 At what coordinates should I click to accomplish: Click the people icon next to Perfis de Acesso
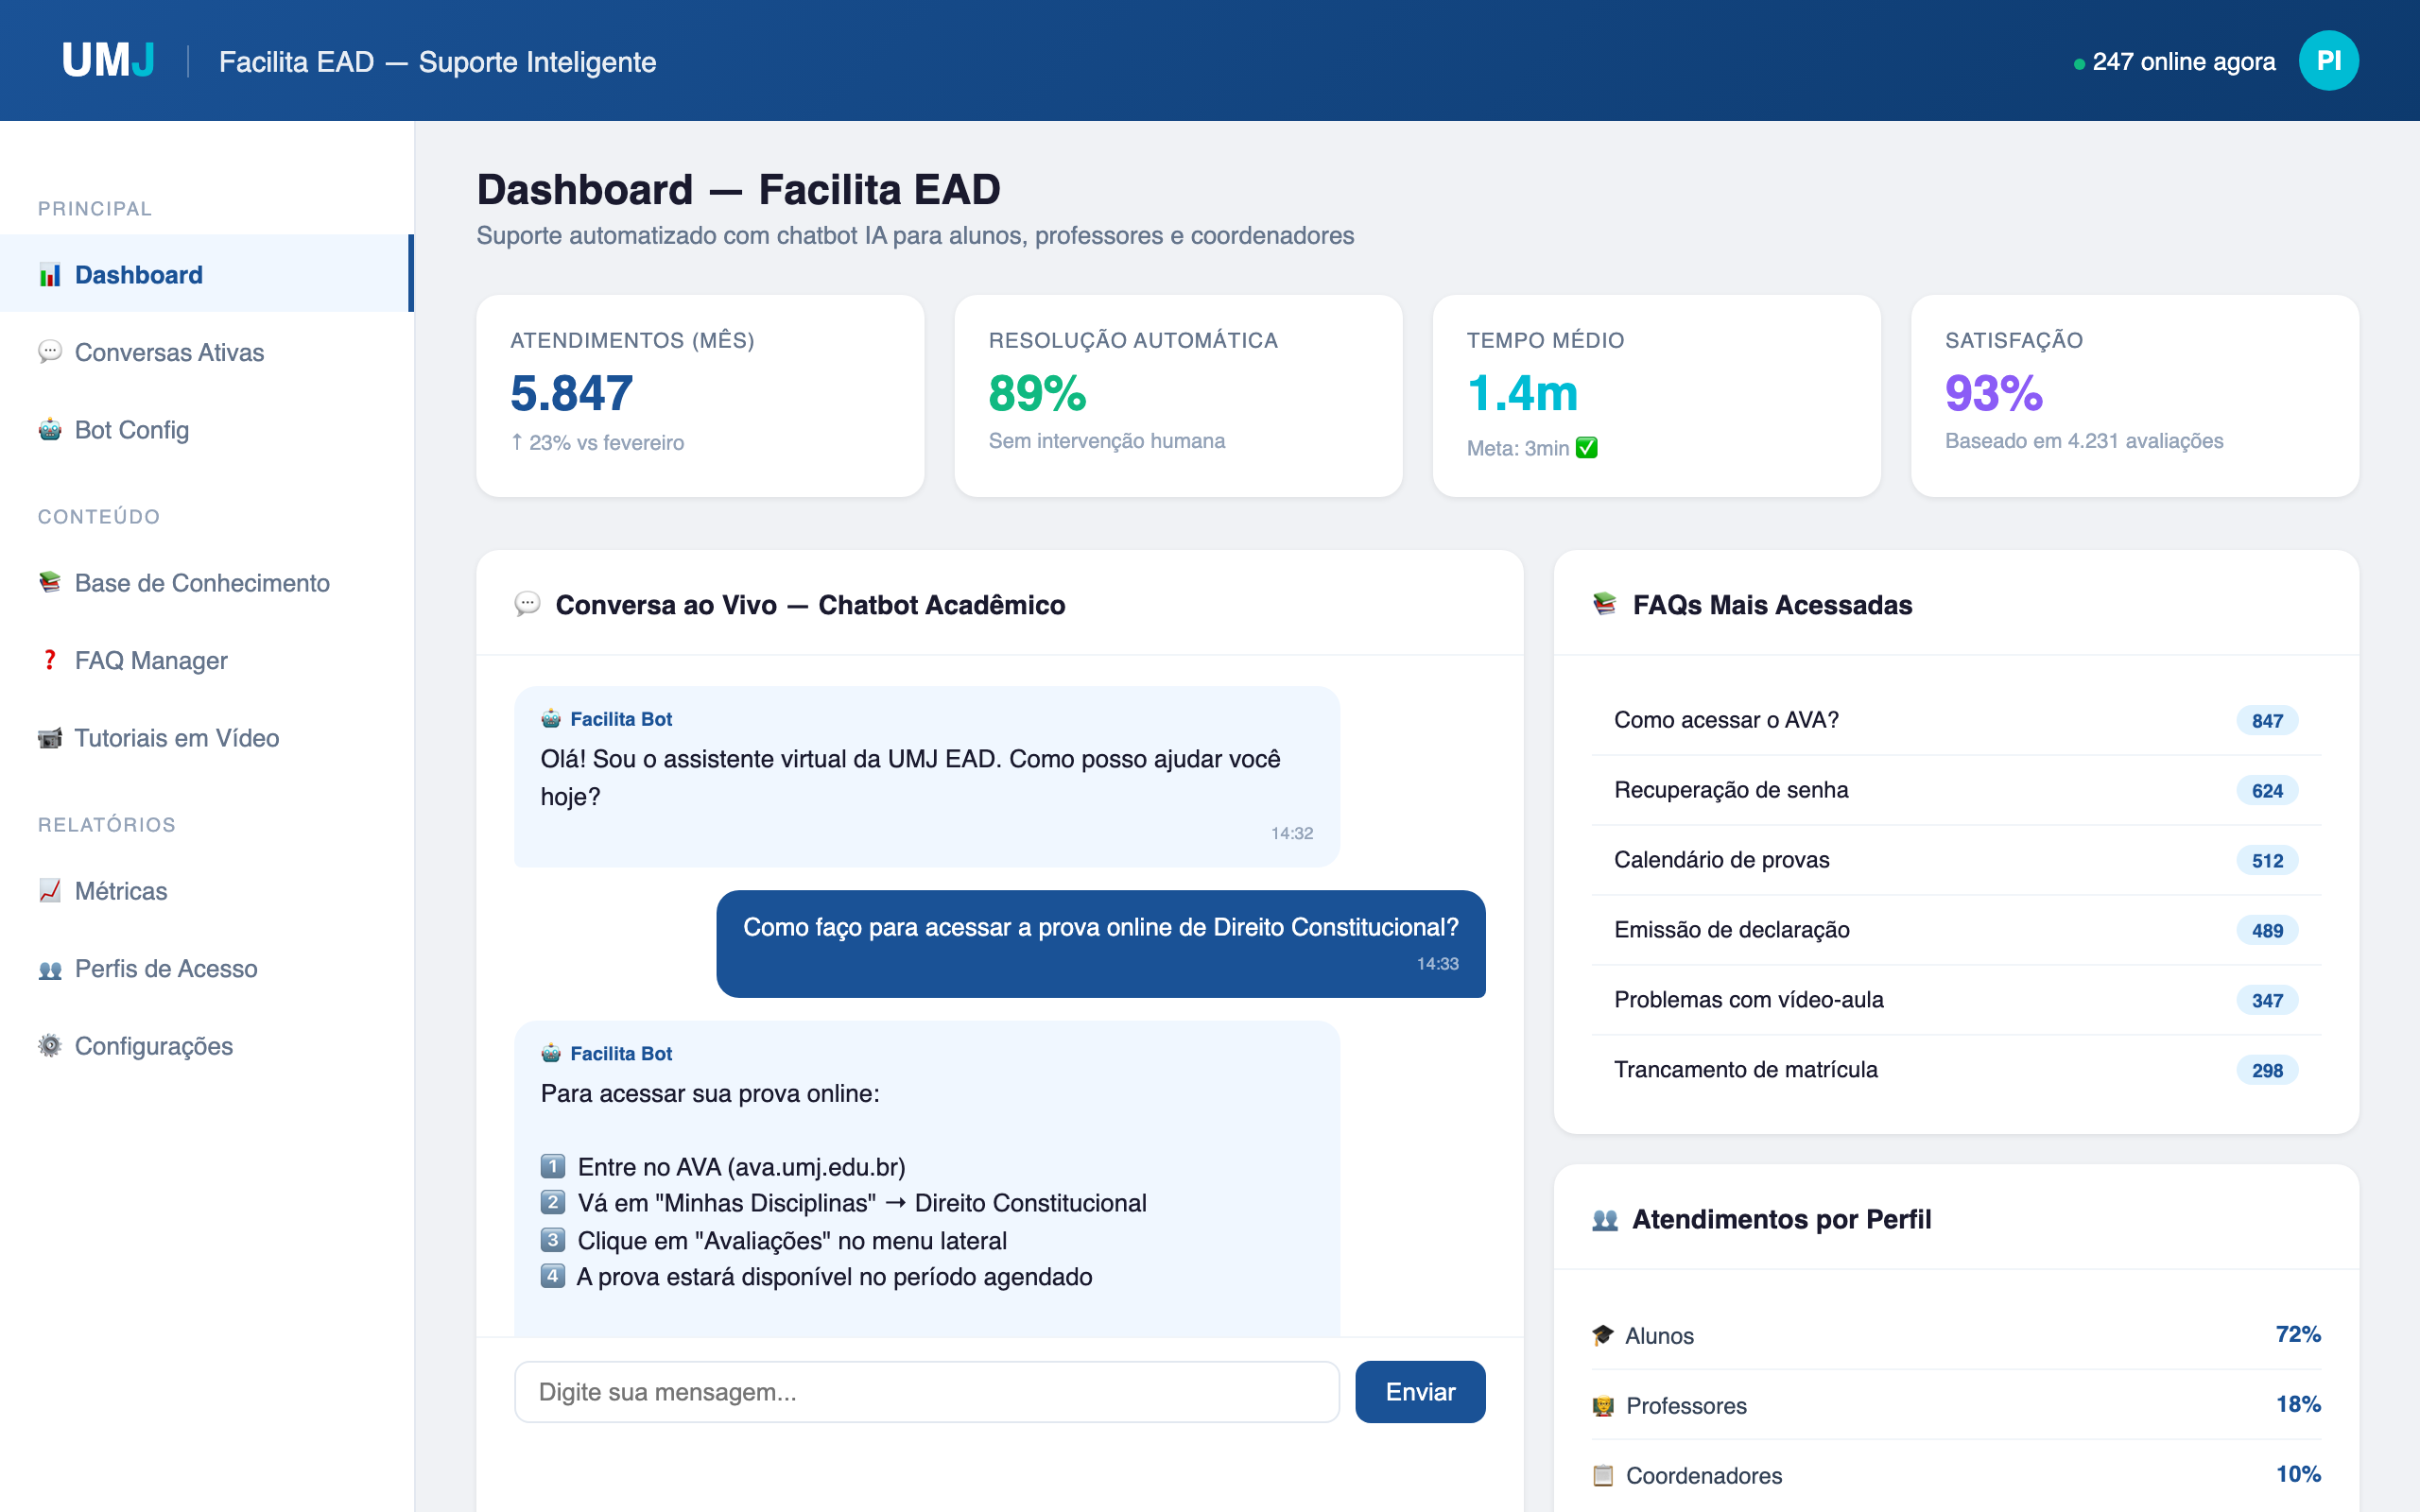tap(49, 968)
